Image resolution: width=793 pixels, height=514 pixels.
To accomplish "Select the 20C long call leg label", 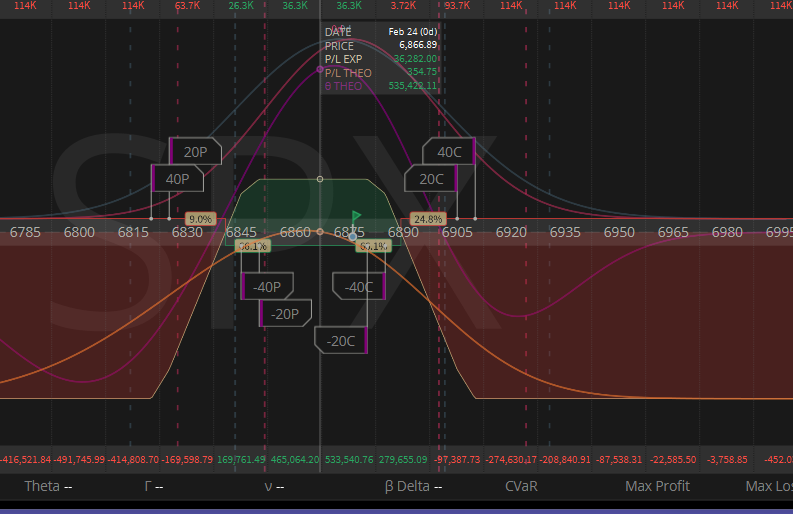I will (x=431, y=179).
